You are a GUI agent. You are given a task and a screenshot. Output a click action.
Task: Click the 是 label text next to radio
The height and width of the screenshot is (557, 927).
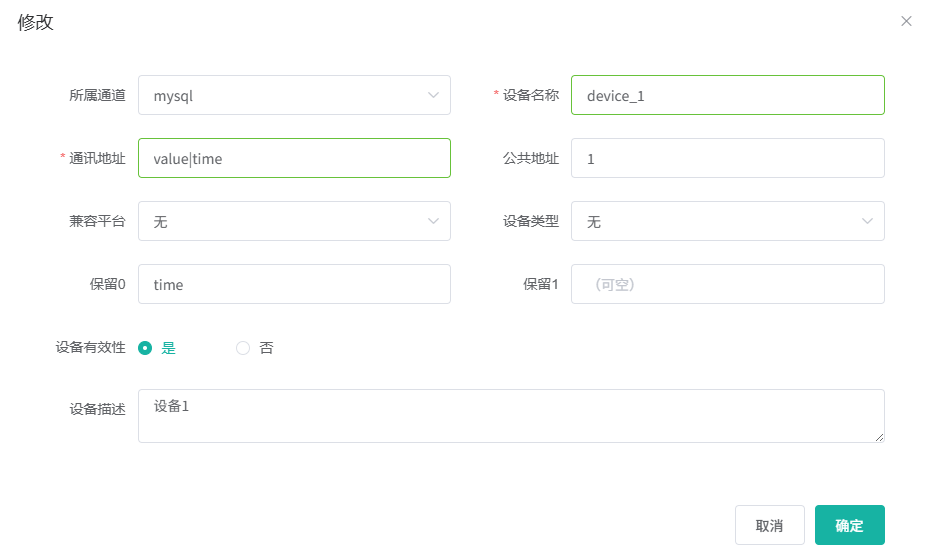pyautogui.click(x=169, y=348)
